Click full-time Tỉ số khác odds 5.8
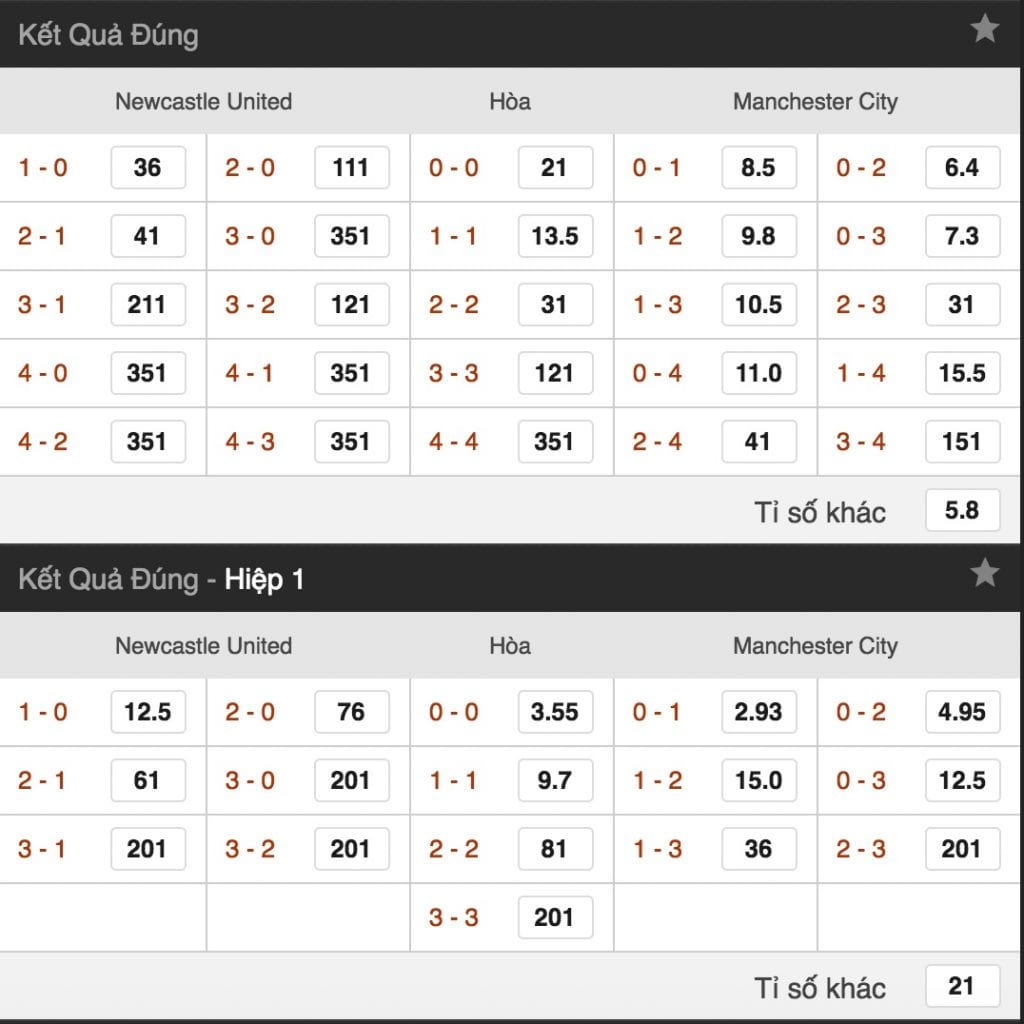Screen dimensions: 1024x1024 click(x=962, y=511)
